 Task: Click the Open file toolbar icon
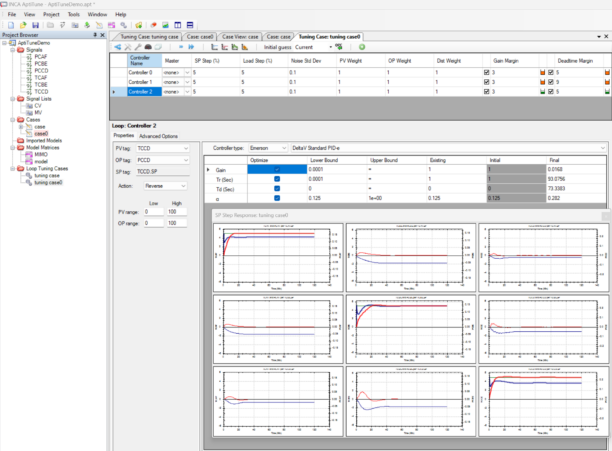coord(22,24)
